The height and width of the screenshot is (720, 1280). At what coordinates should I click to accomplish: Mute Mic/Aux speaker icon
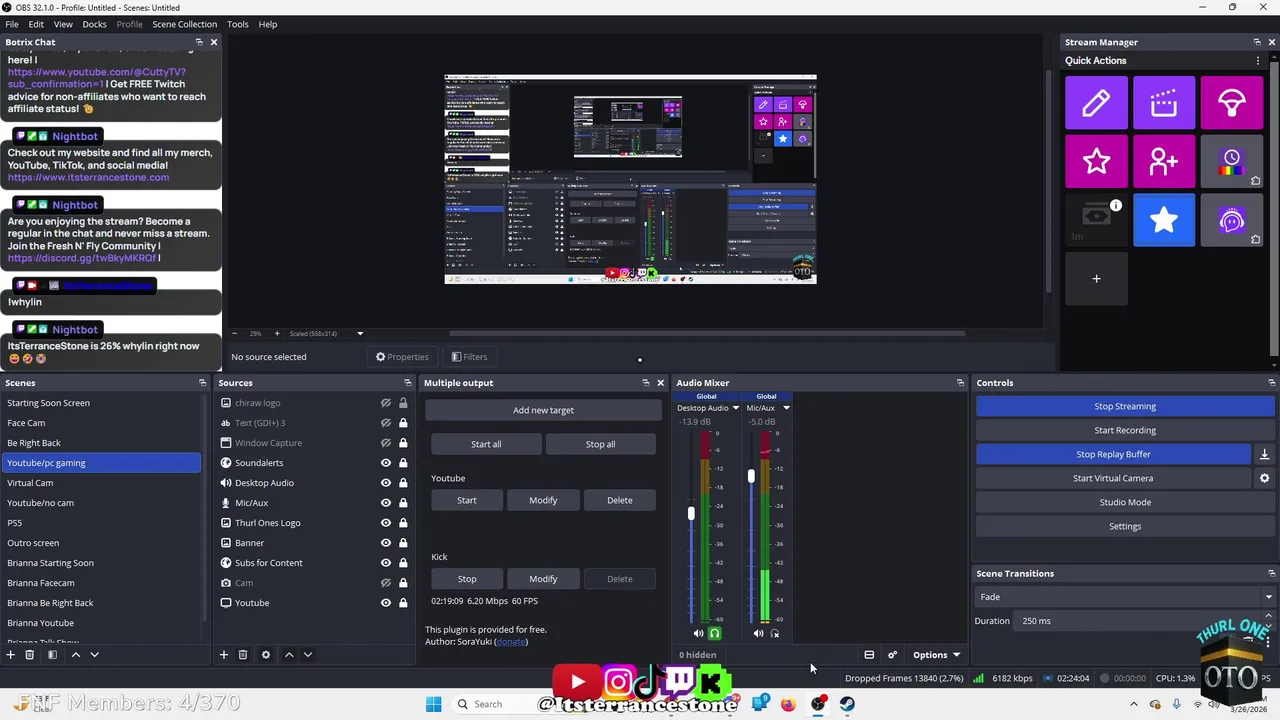tap(758, 633)
